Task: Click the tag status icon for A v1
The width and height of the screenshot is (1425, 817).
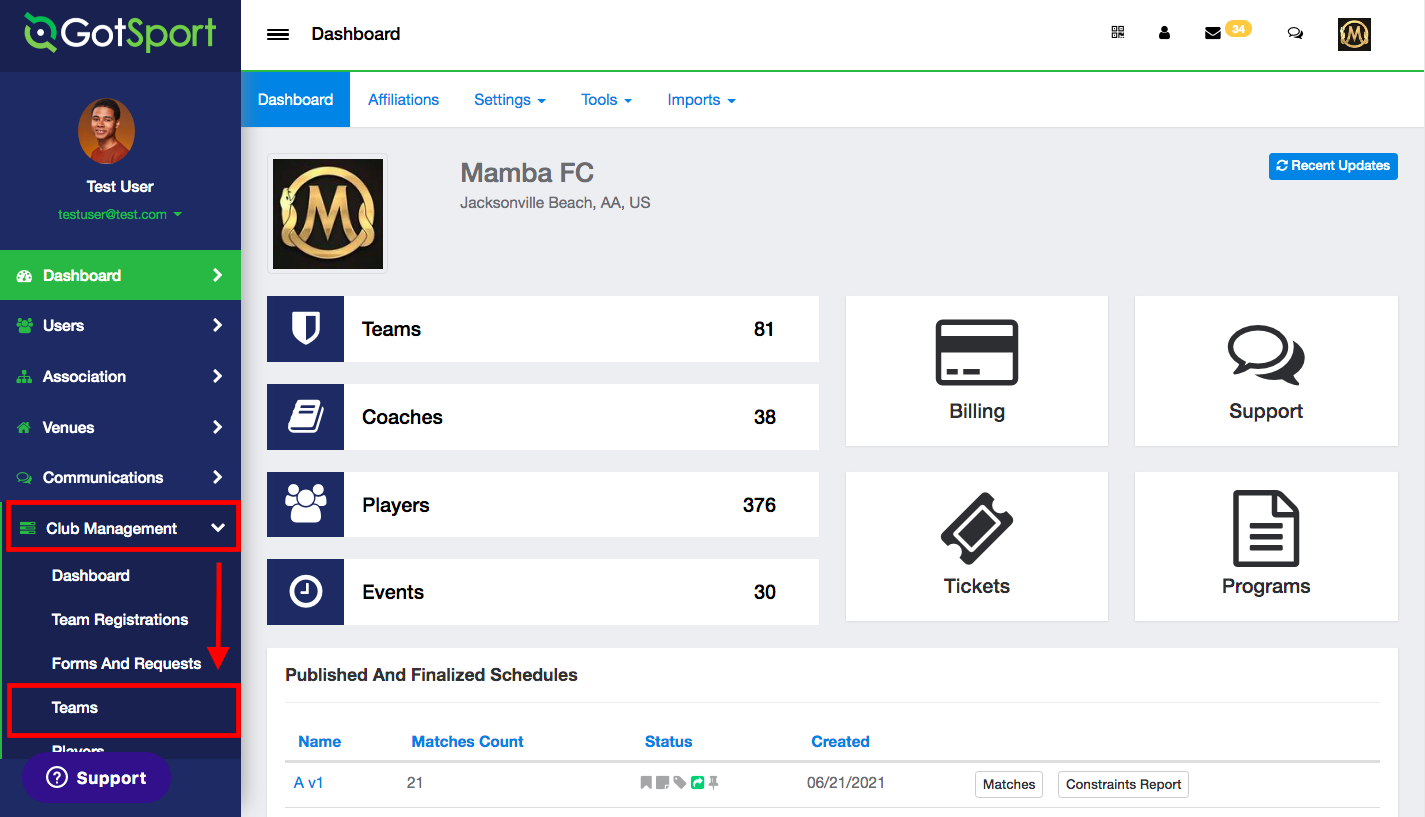Action: (680, 783)
